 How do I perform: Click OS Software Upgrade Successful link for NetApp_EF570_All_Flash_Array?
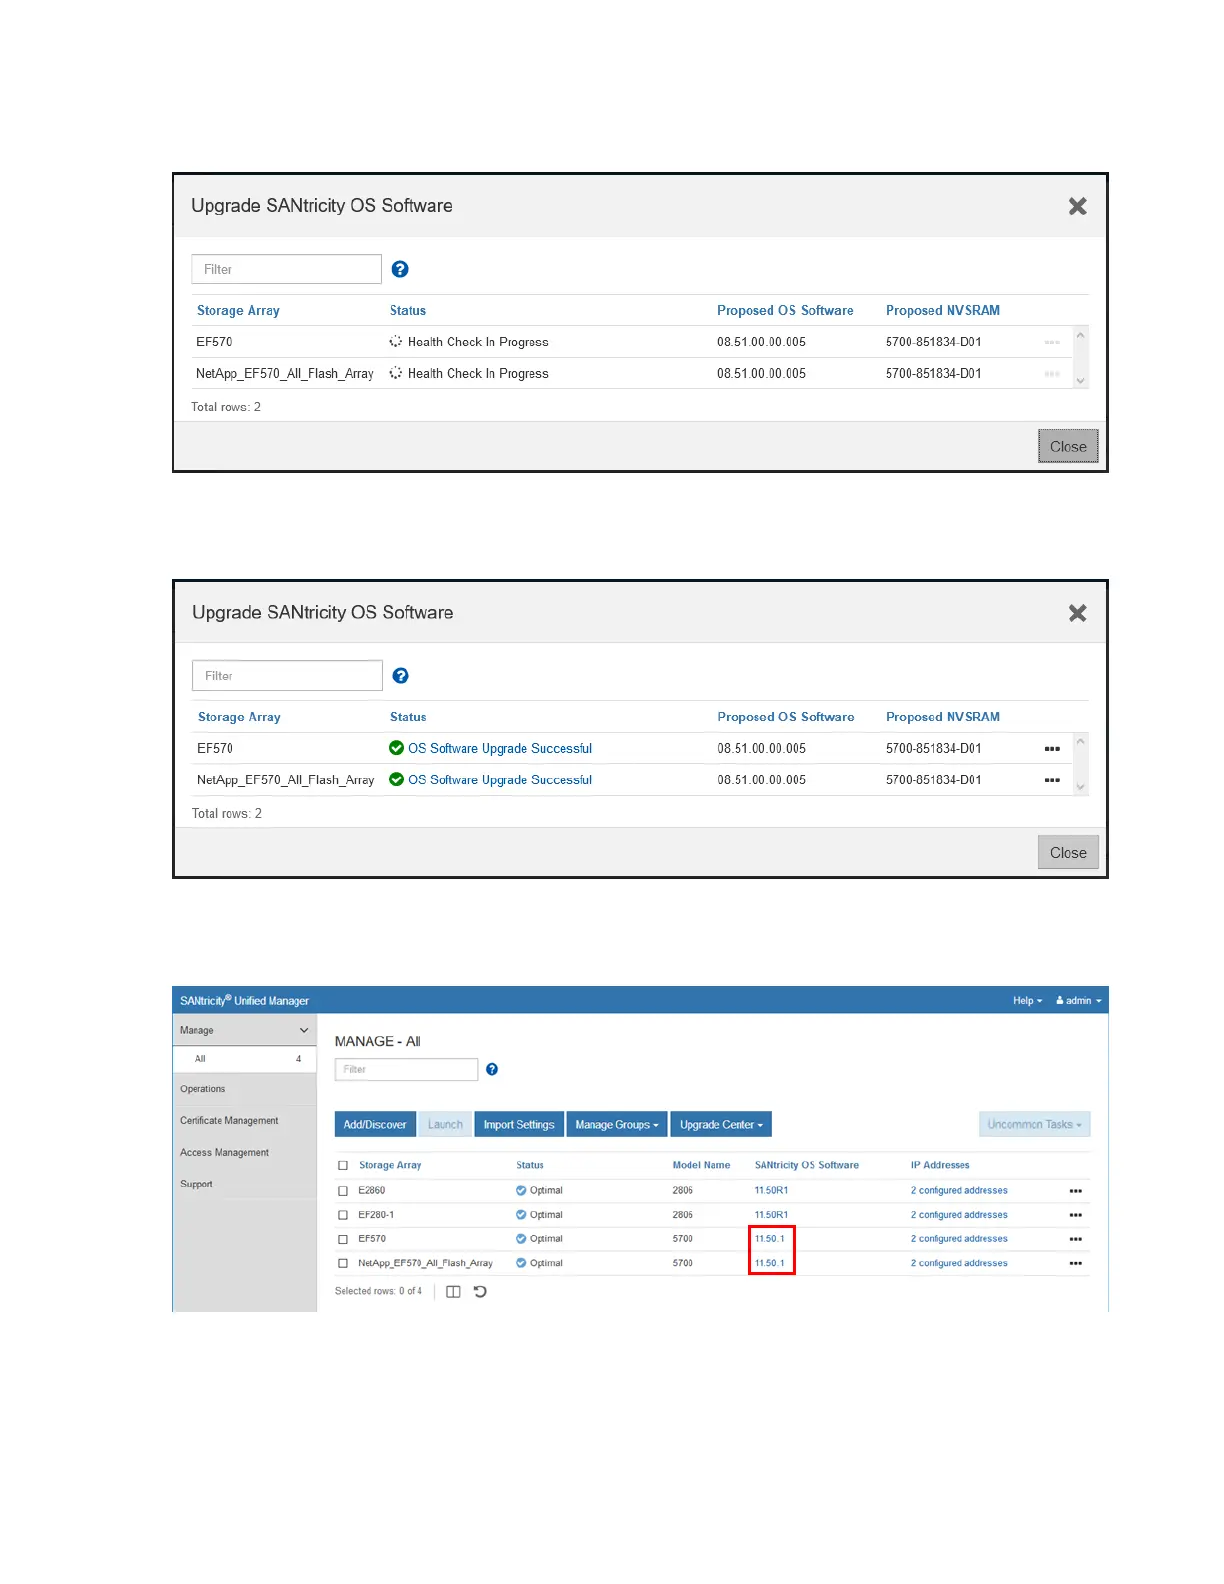pos(500,780)
